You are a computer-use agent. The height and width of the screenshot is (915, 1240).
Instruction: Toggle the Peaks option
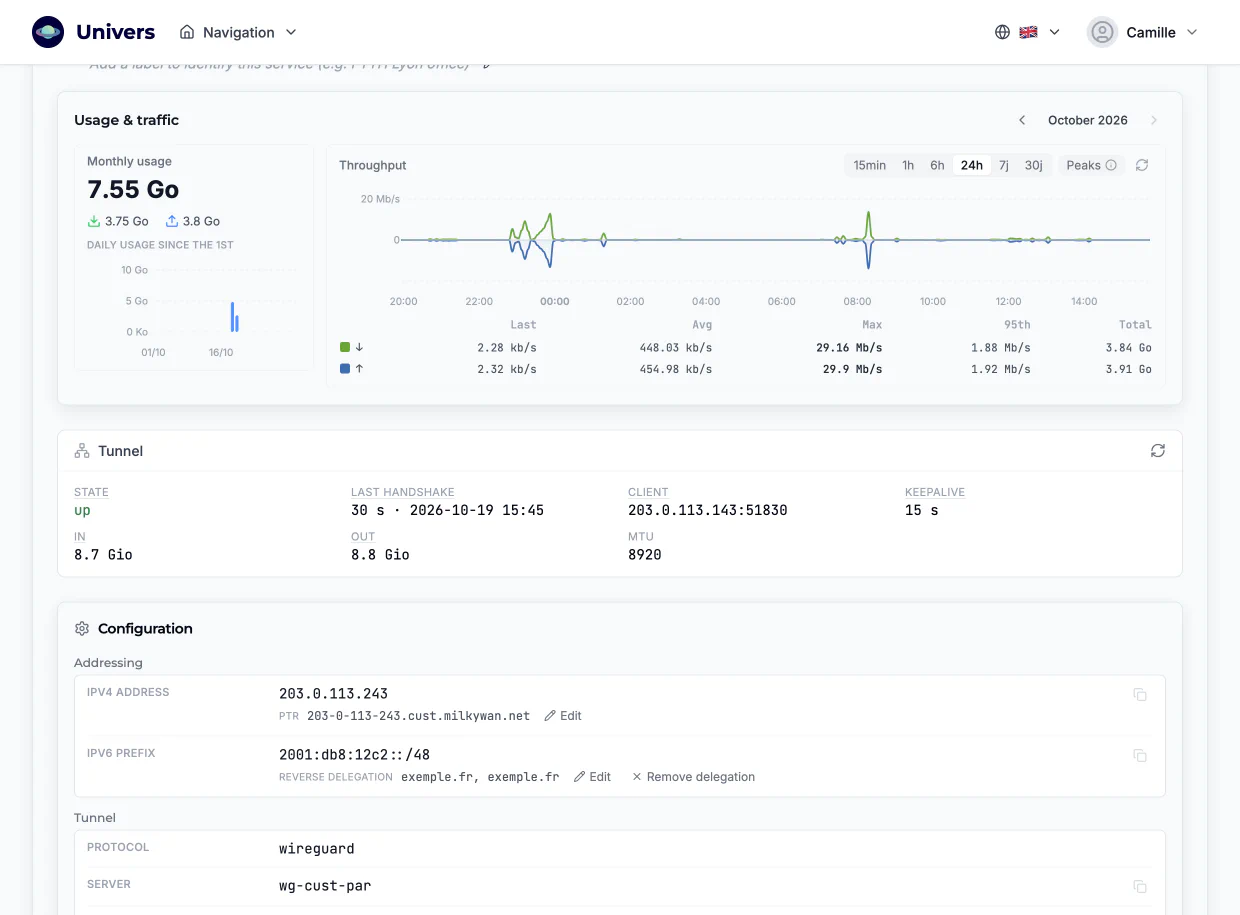[x=1091, y=165]
